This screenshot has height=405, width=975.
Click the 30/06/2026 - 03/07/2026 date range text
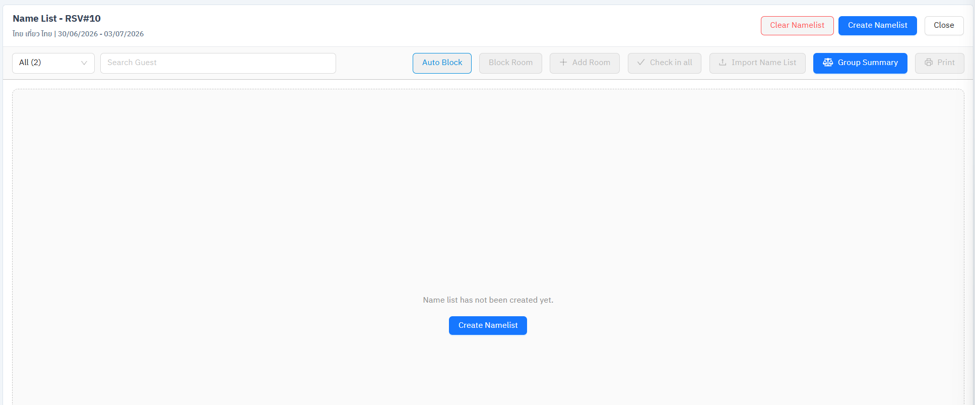[x=101, y=34]
